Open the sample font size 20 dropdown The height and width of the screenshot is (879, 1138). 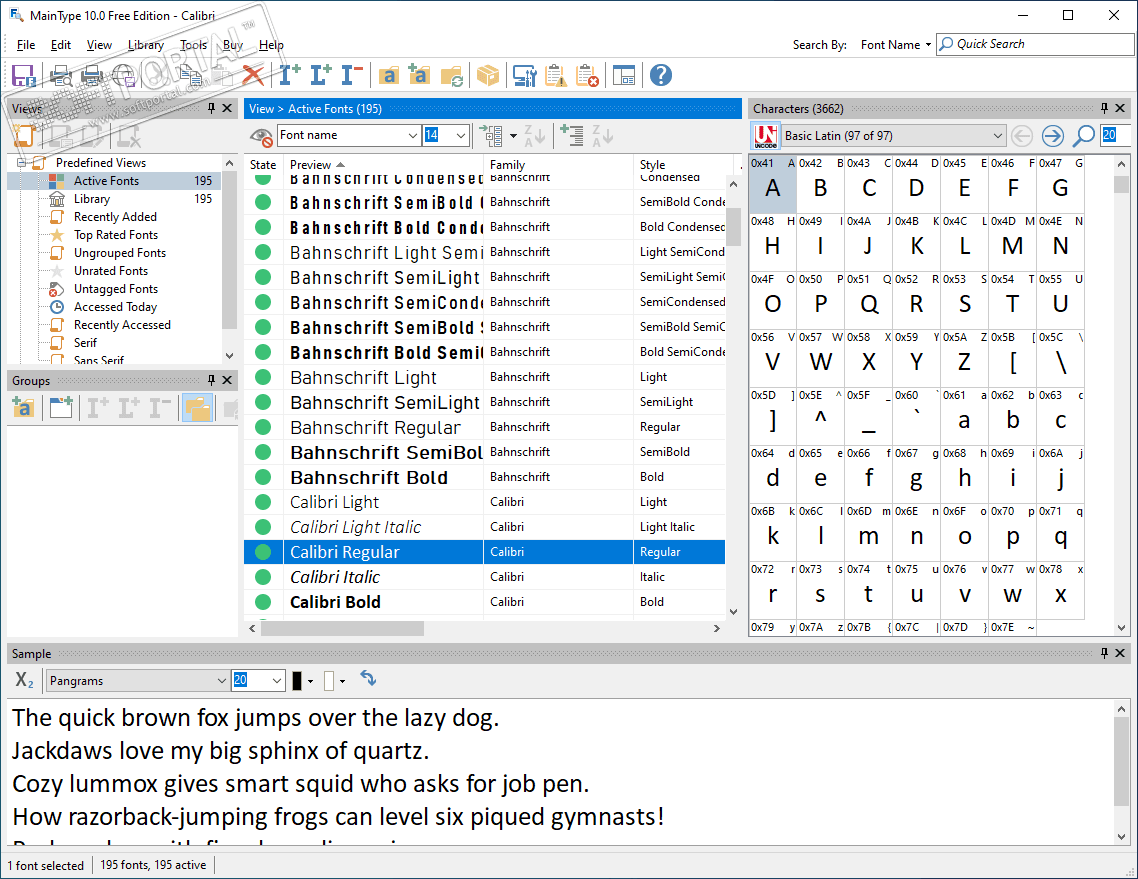[277, 680]
